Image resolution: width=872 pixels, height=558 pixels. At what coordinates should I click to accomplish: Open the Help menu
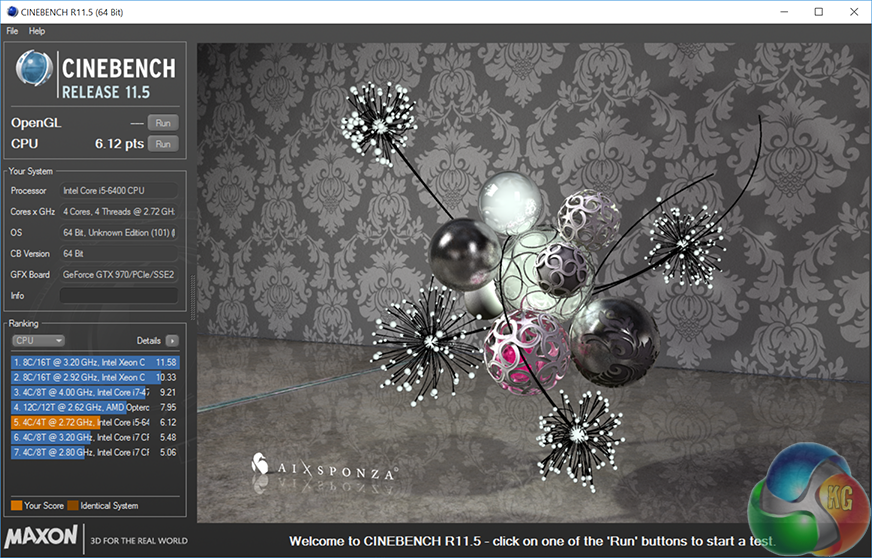coord(37,31)
